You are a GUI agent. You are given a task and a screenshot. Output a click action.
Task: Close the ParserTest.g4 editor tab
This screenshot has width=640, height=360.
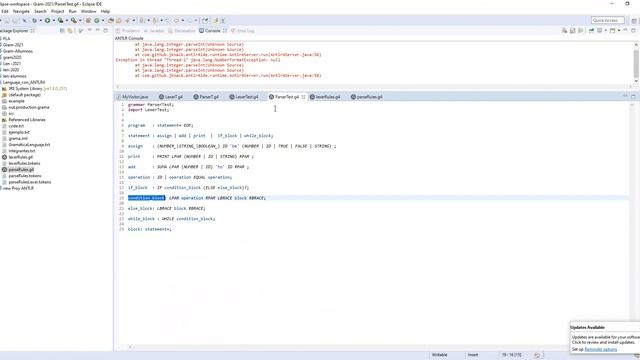(303, 97)
